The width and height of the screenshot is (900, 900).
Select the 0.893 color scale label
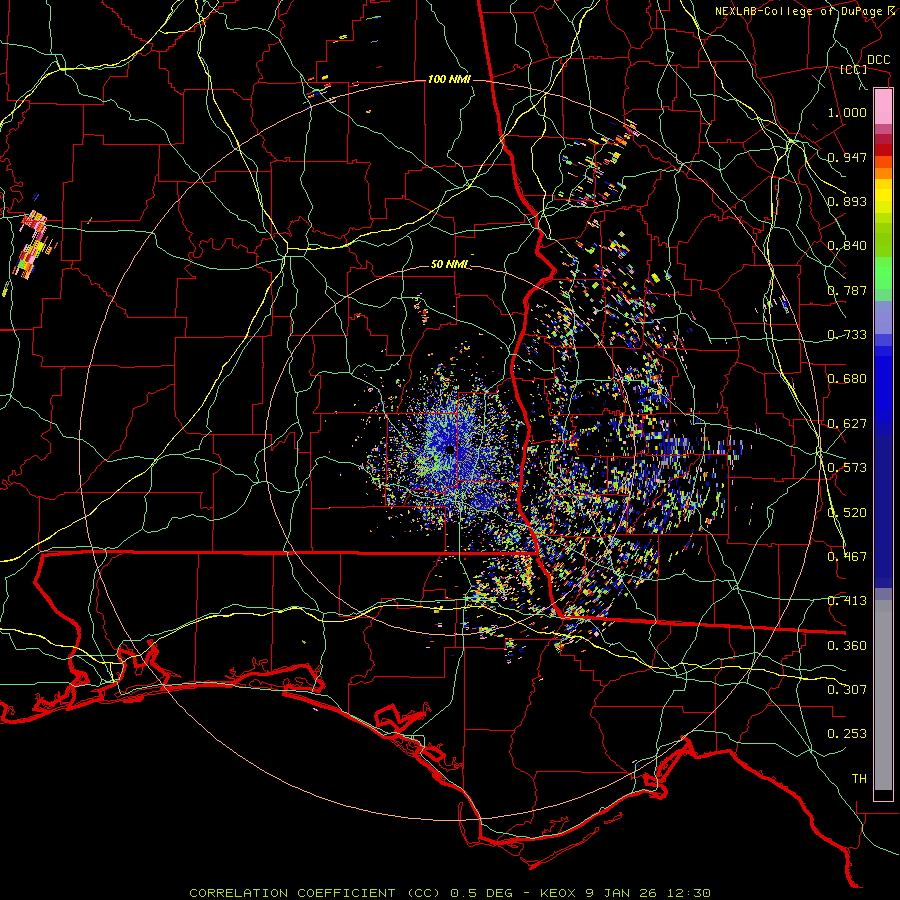point(847,201)
